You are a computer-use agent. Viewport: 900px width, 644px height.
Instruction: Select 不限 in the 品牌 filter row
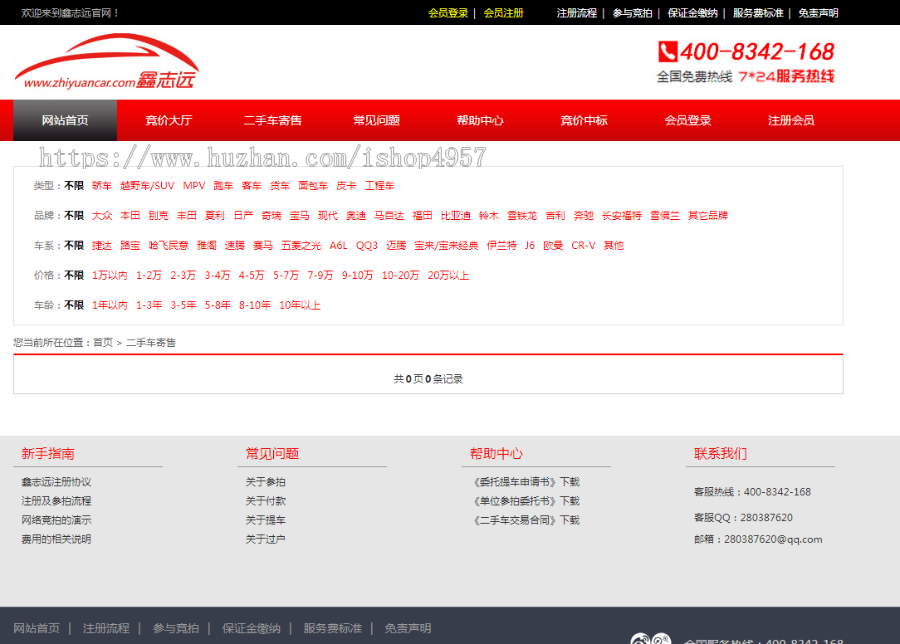coord(74,216)
